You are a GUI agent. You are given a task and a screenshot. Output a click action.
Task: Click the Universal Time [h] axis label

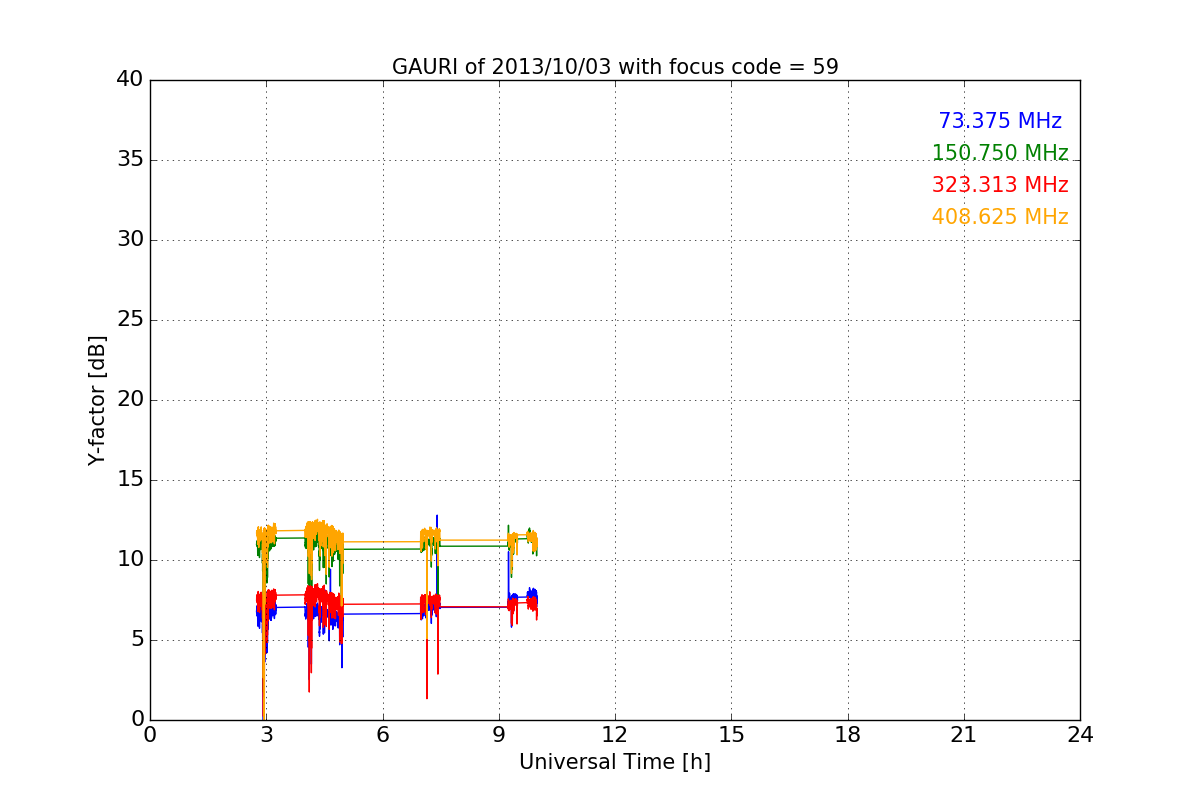click(x=615, y=762)
